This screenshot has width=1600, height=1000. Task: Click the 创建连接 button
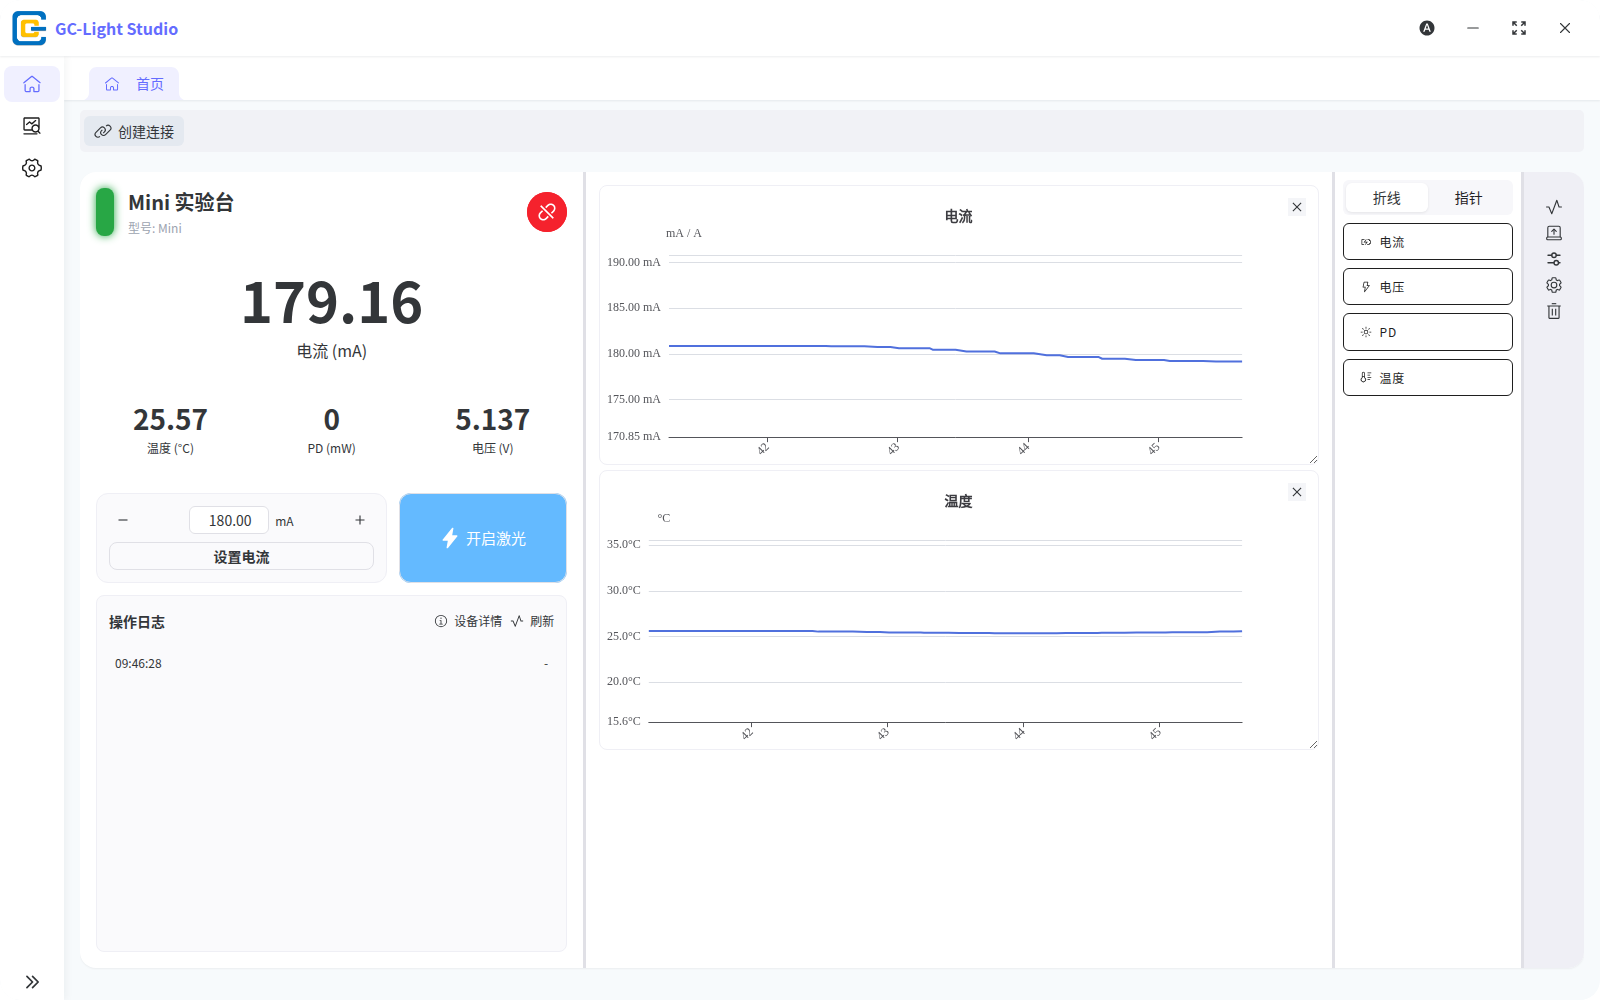134,132
